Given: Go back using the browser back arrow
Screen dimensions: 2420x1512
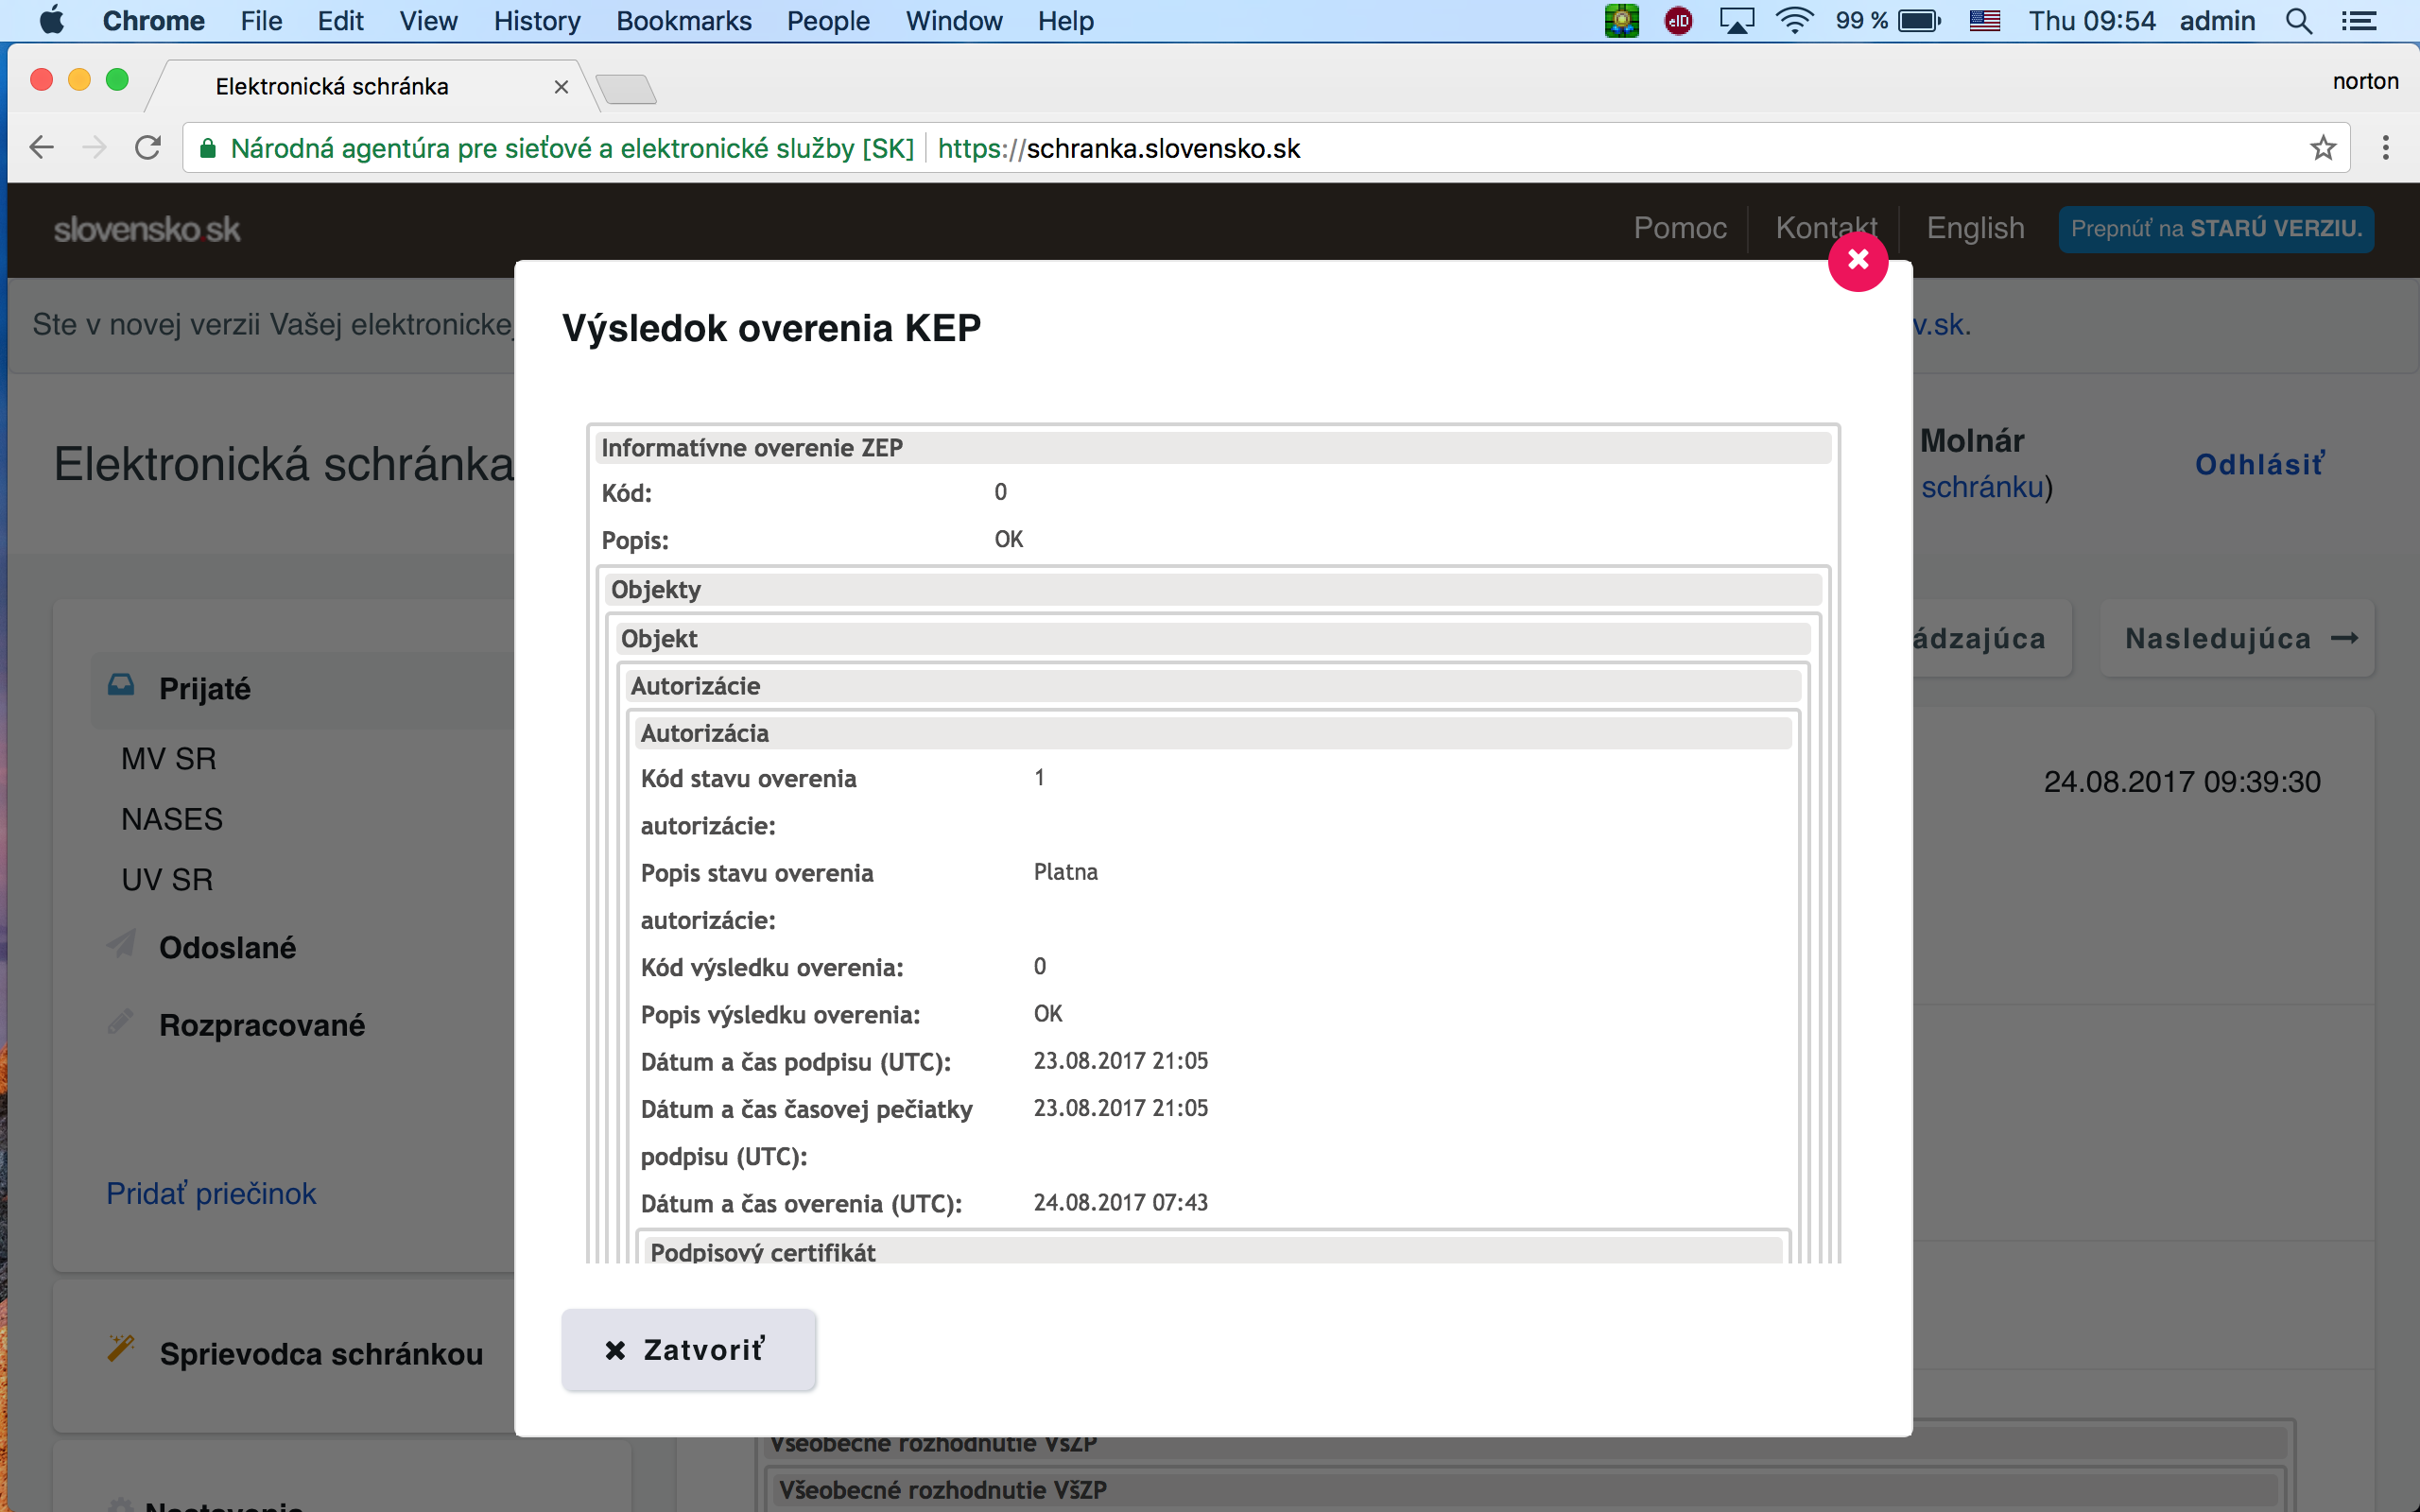Looking at the screenshot, I should click(41, 148).
